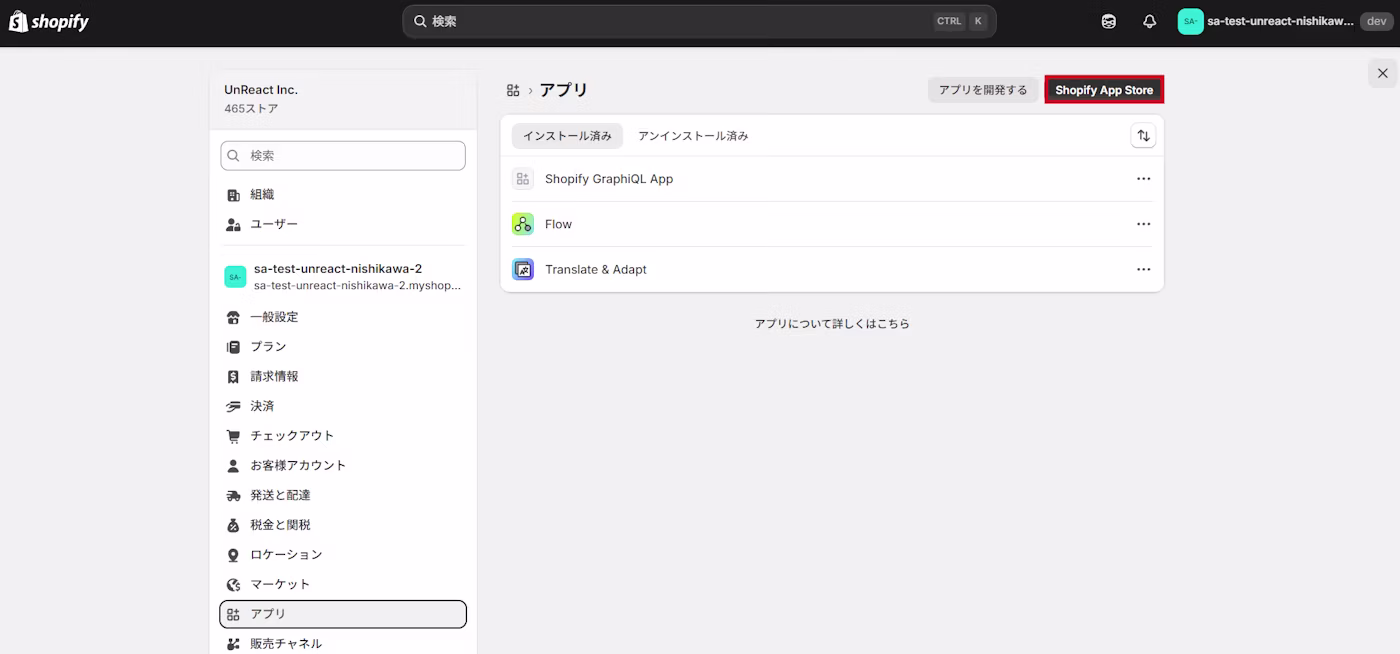Open the Sidekick assistant icon

click(1108, 21)
